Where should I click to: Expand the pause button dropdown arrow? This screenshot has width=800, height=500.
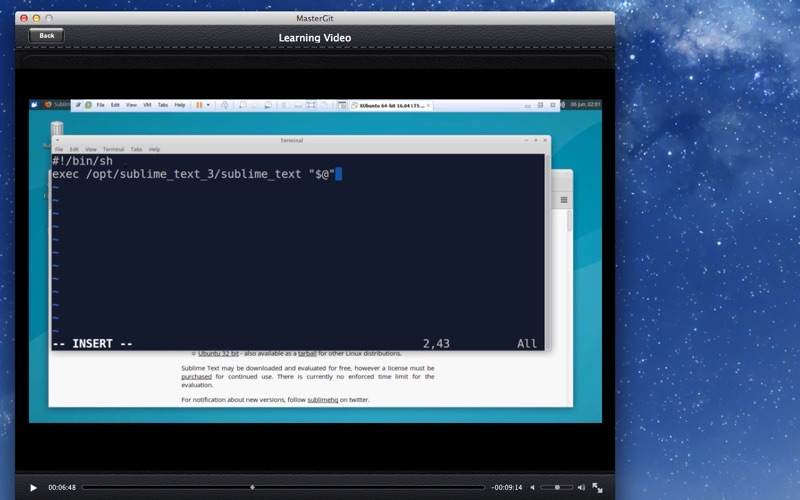[208, 105]
